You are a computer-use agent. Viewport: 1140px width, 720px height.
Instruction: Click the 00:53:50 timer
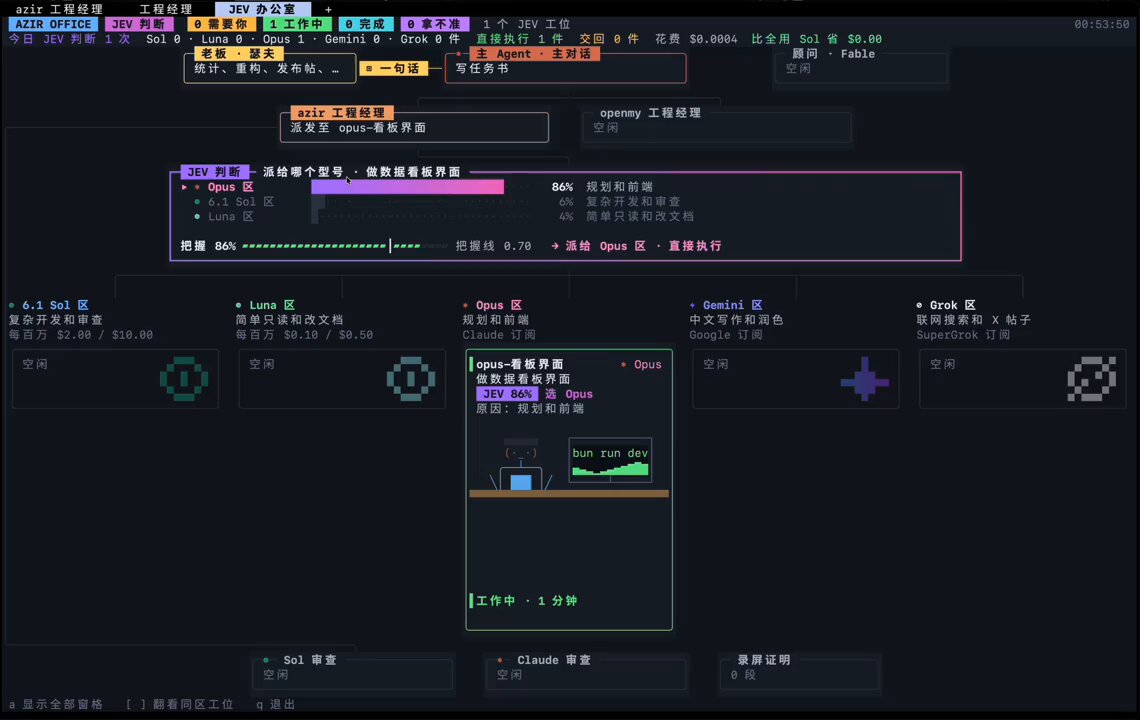click(x=1101, y=24)
